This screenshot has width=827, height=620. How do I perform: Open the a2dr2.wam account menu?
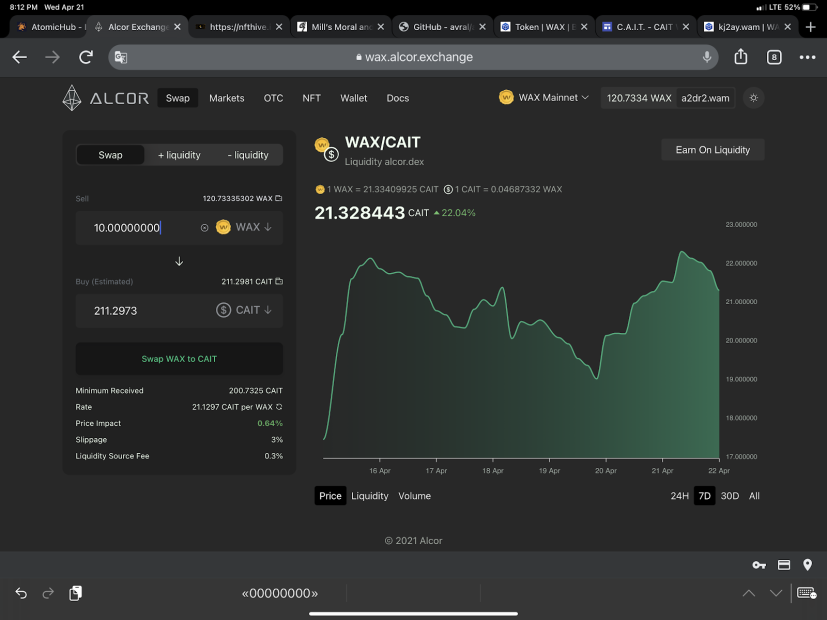pyautogui.click(x=705, y=98)
